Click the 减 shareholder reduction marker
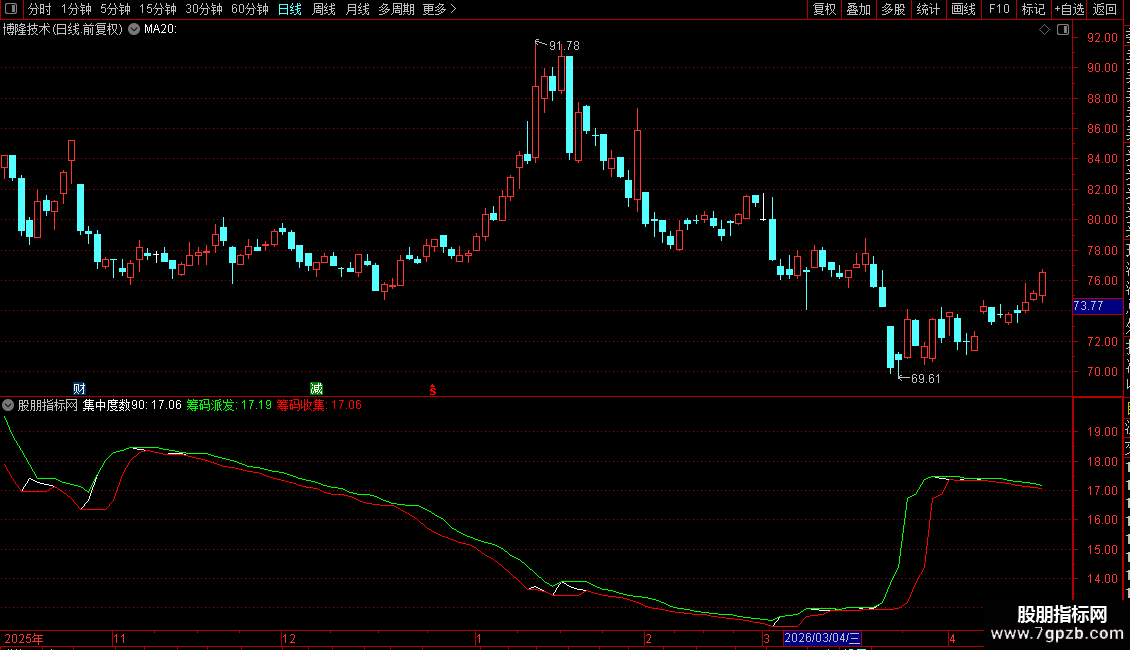1130x650 pixels. [316, 388]
